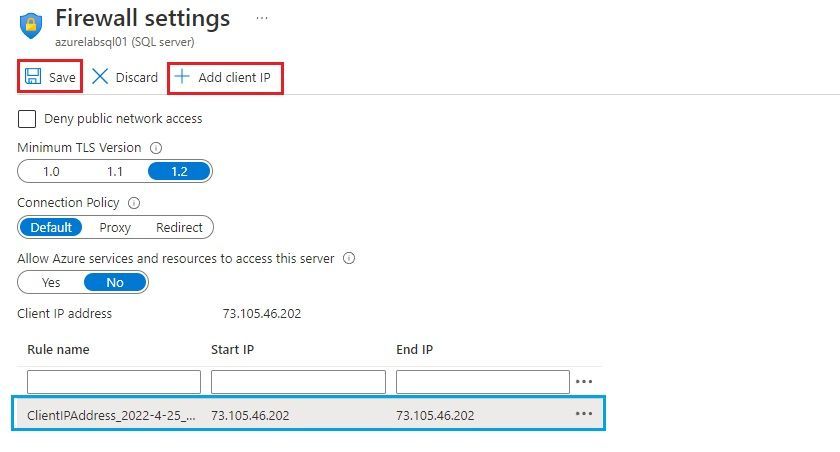This screenshot has height=452, width=840.
Task: Select Redirect connection policy
Action: (179, 227)
